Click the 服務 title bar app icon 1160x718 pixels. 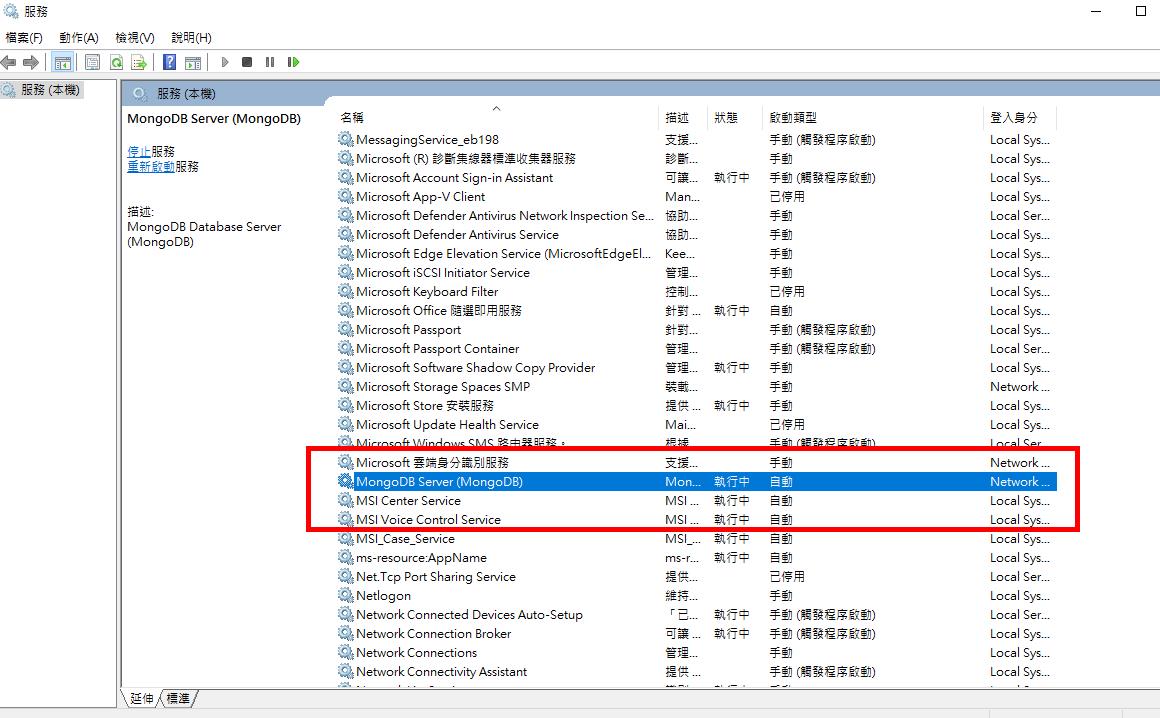click(x=10, y=11)
